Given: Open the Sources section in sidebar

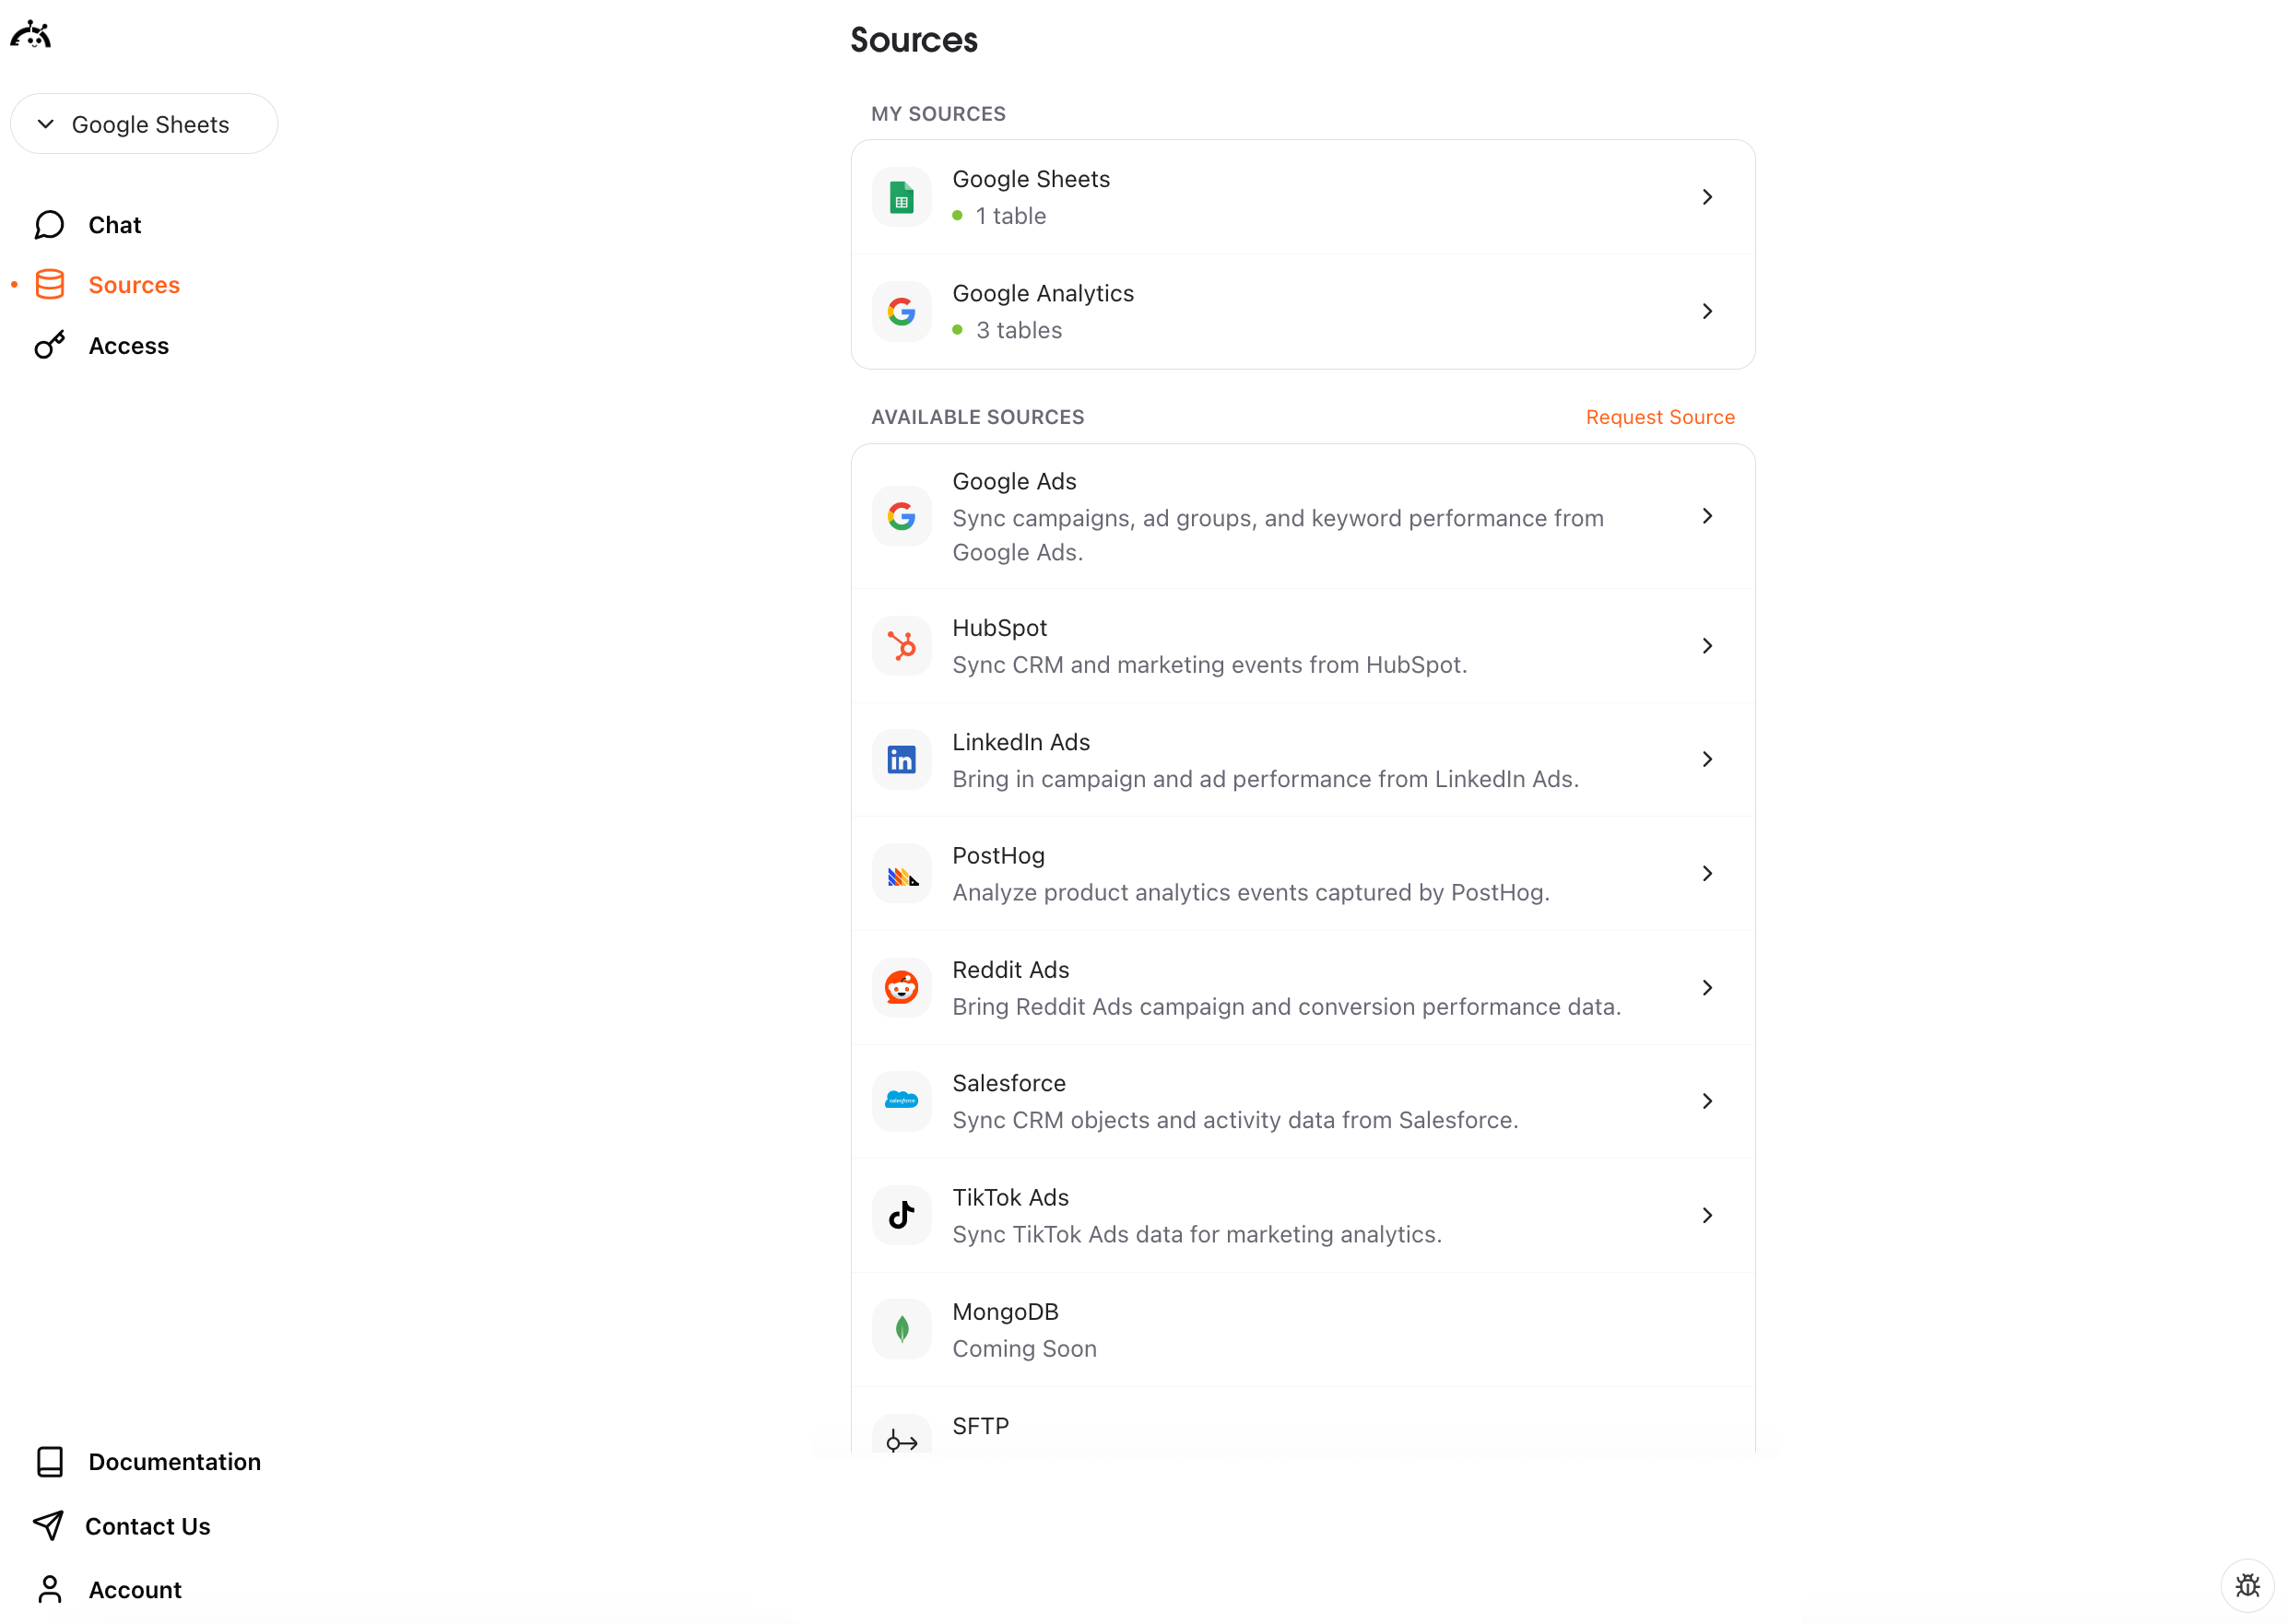Looking at the screenshot, I should pyautogui.click(x=134, y=284).
